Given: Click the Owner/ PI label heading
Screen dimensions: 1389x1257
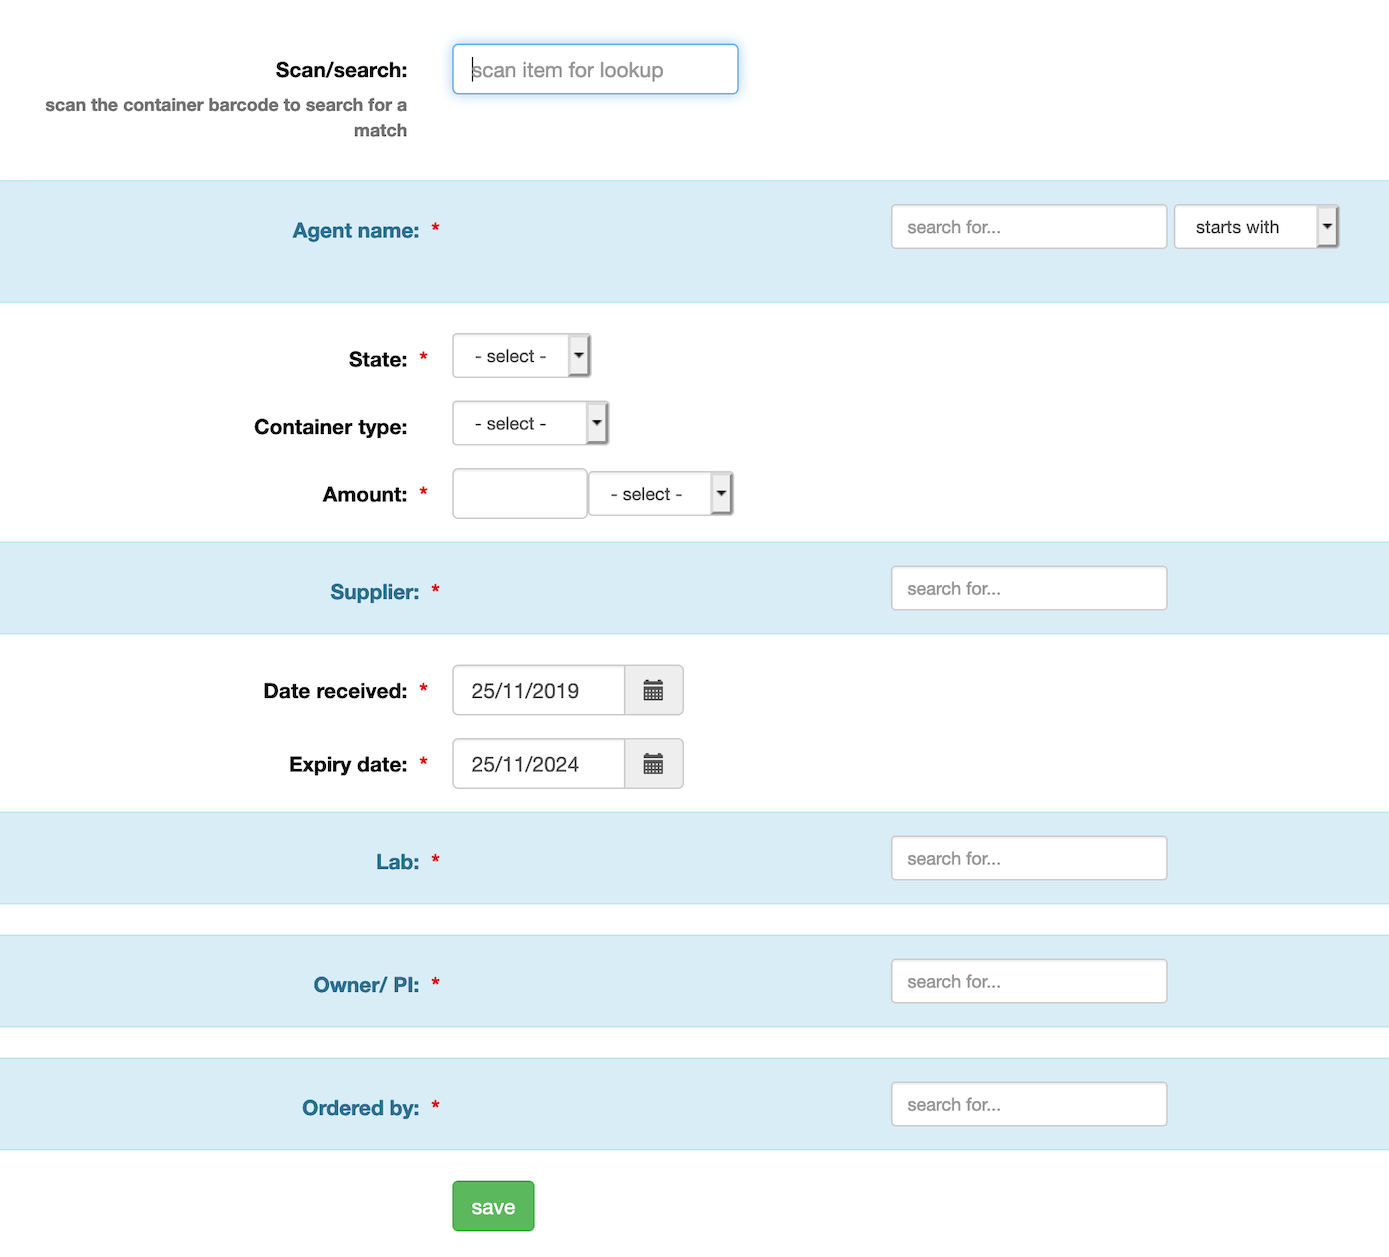Looking at the screenshot, I should [x=365, y=984].
